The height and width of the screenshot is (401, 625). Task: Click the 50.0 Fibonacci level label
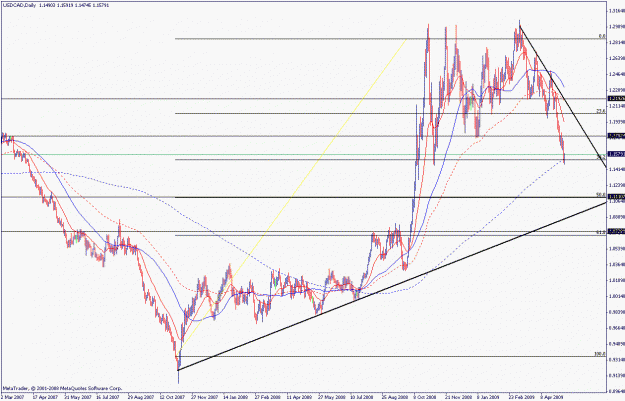pyautogui.click(x=601, y=195)
